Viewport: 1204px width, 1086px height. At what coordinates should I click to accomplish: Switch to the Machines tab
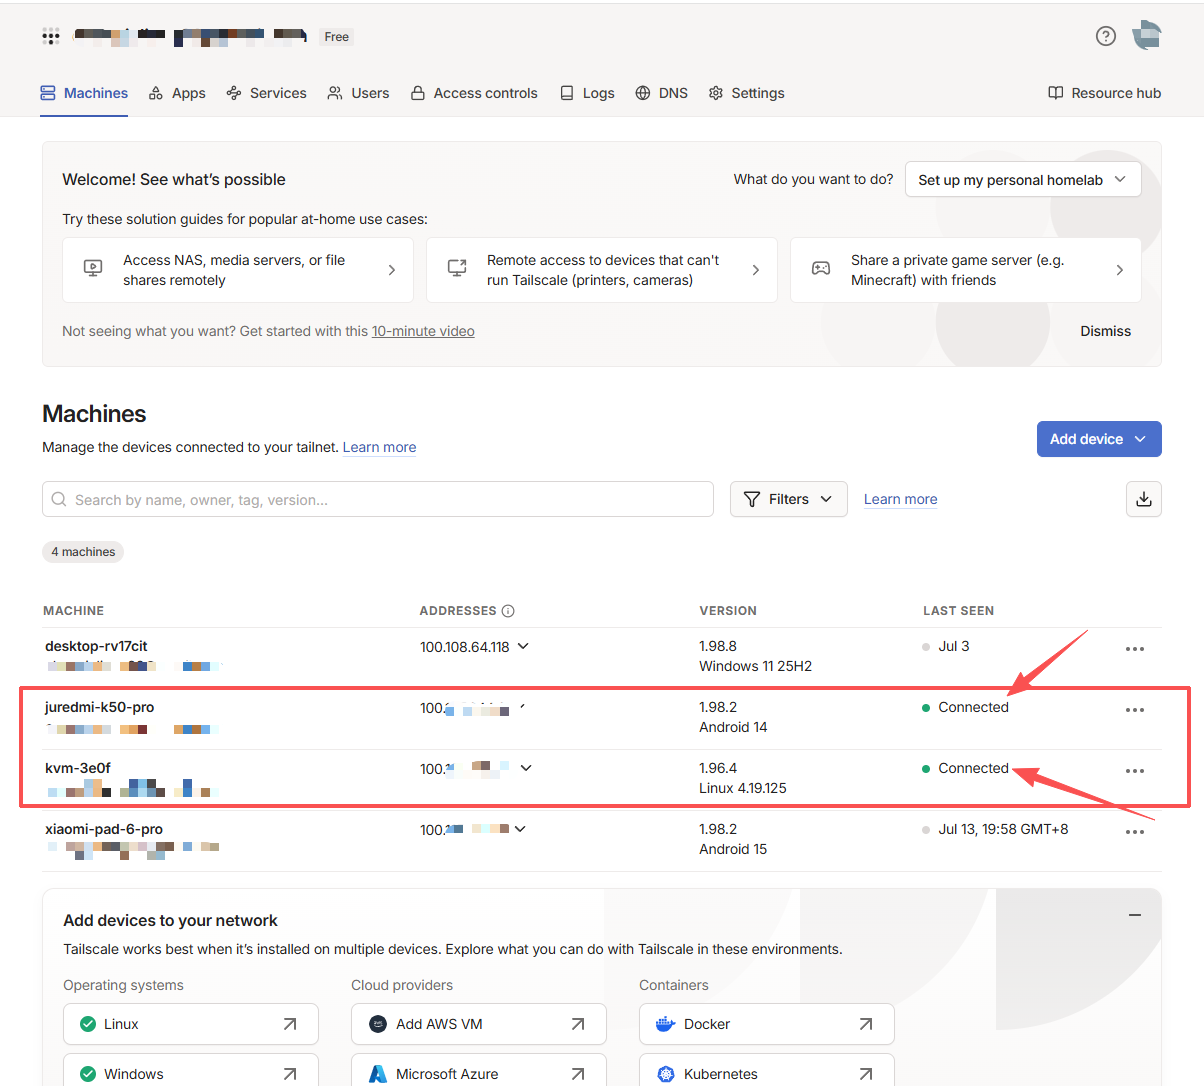(x=84, y=93)
